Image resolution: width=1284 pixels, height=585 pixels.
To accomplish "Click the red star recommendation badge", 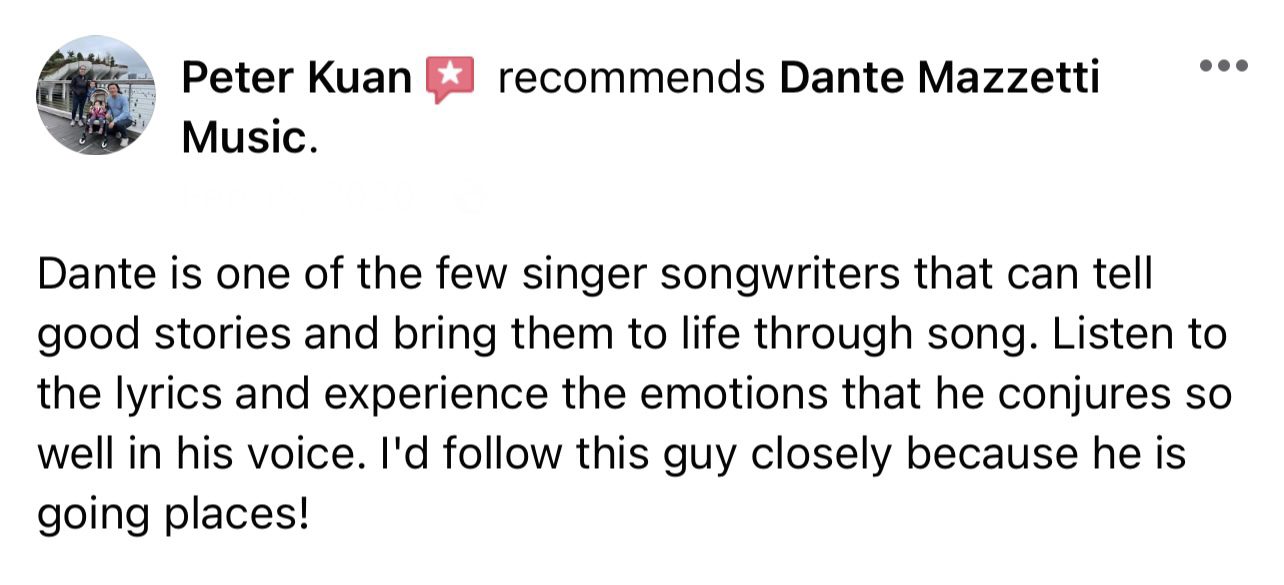I will point(449,79).
